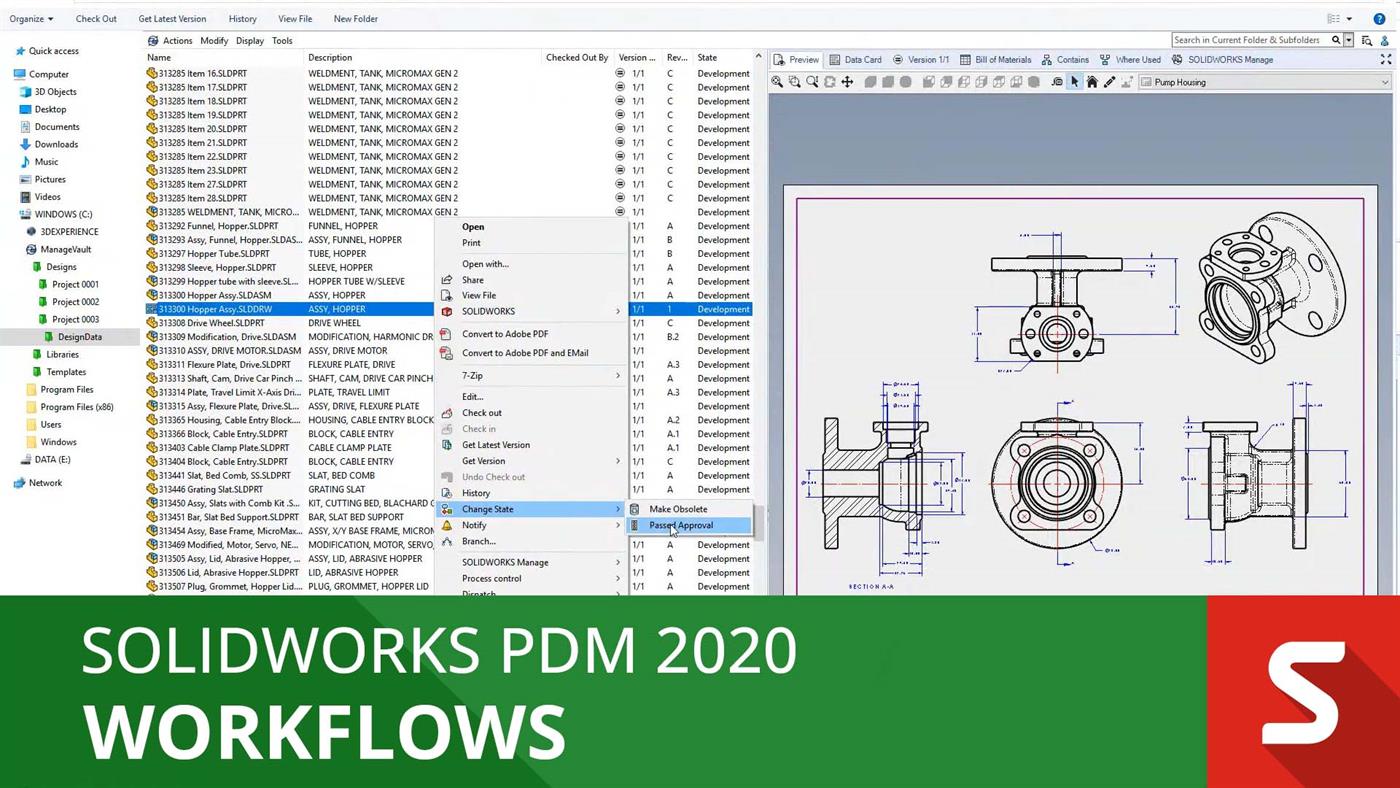Image resolution: width=1400 pixels, height=788 pixels.
Task: Select the Pan tool above the drawing preview
Action: click(x=847, y=82)
